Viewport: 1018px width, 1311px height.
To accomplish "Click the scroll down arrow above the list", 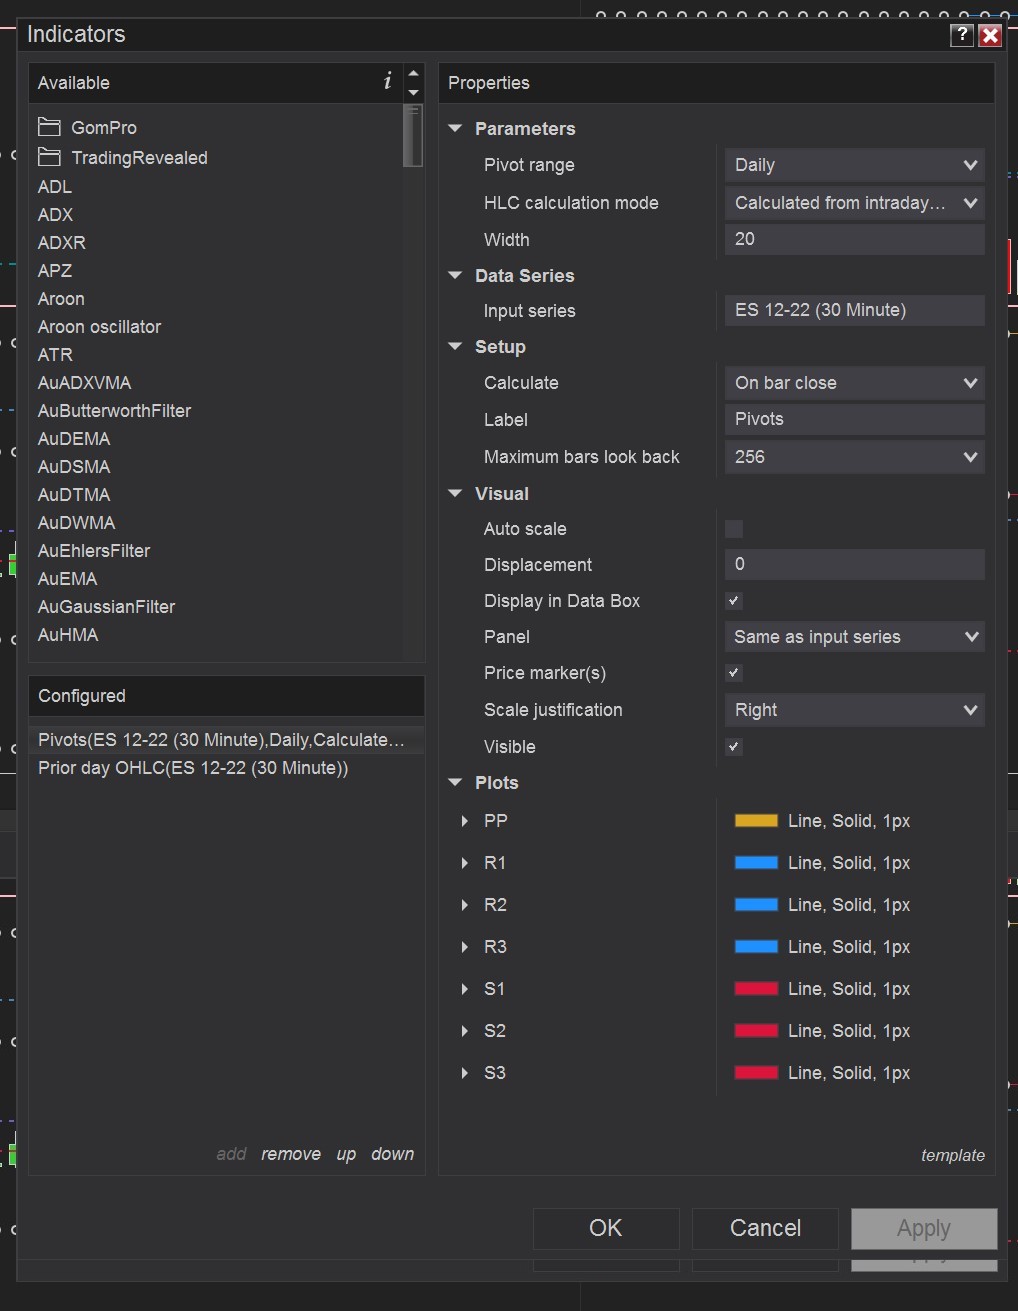I will (414, 93).
